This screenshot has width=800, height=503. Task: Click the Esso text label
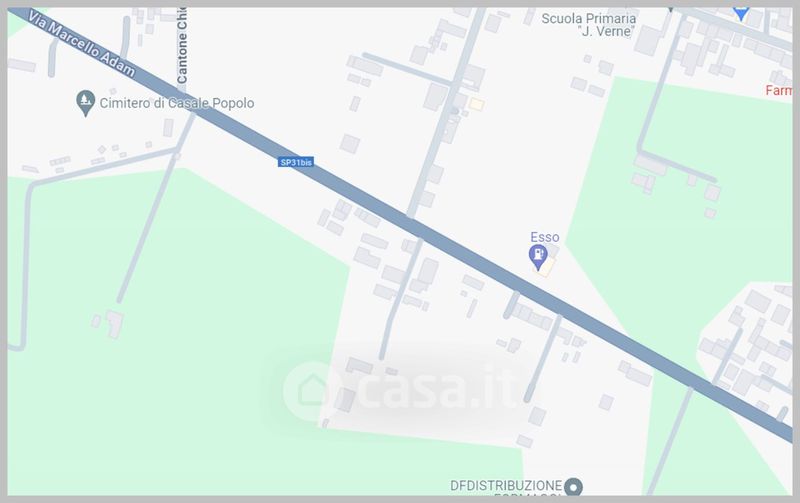[544, 237]
